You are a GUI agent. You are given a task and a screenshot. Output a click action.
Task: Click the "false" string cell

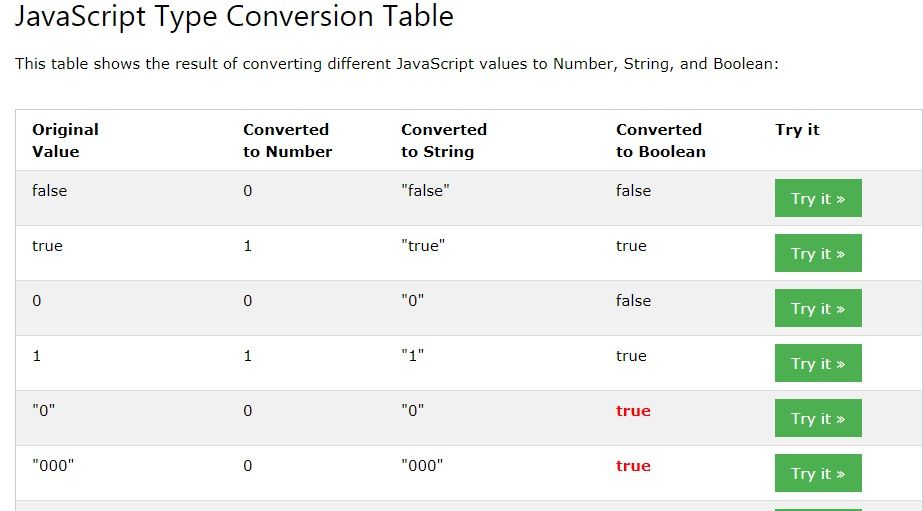click(x=425, y=190)
